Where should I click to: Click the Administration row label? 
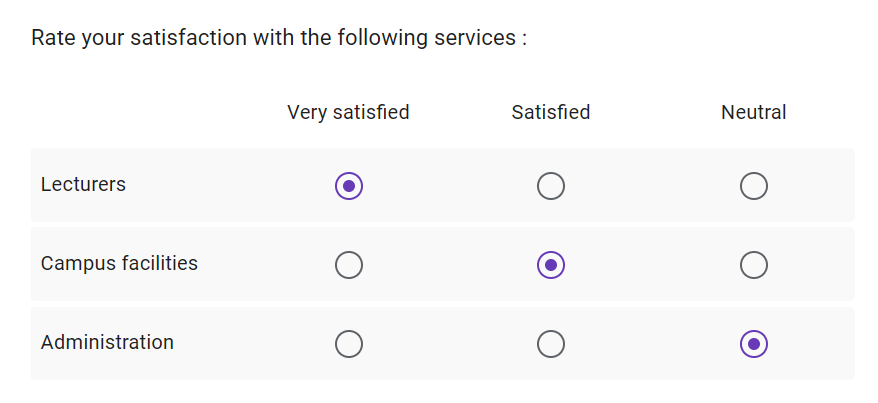click(x=107, y=342)
